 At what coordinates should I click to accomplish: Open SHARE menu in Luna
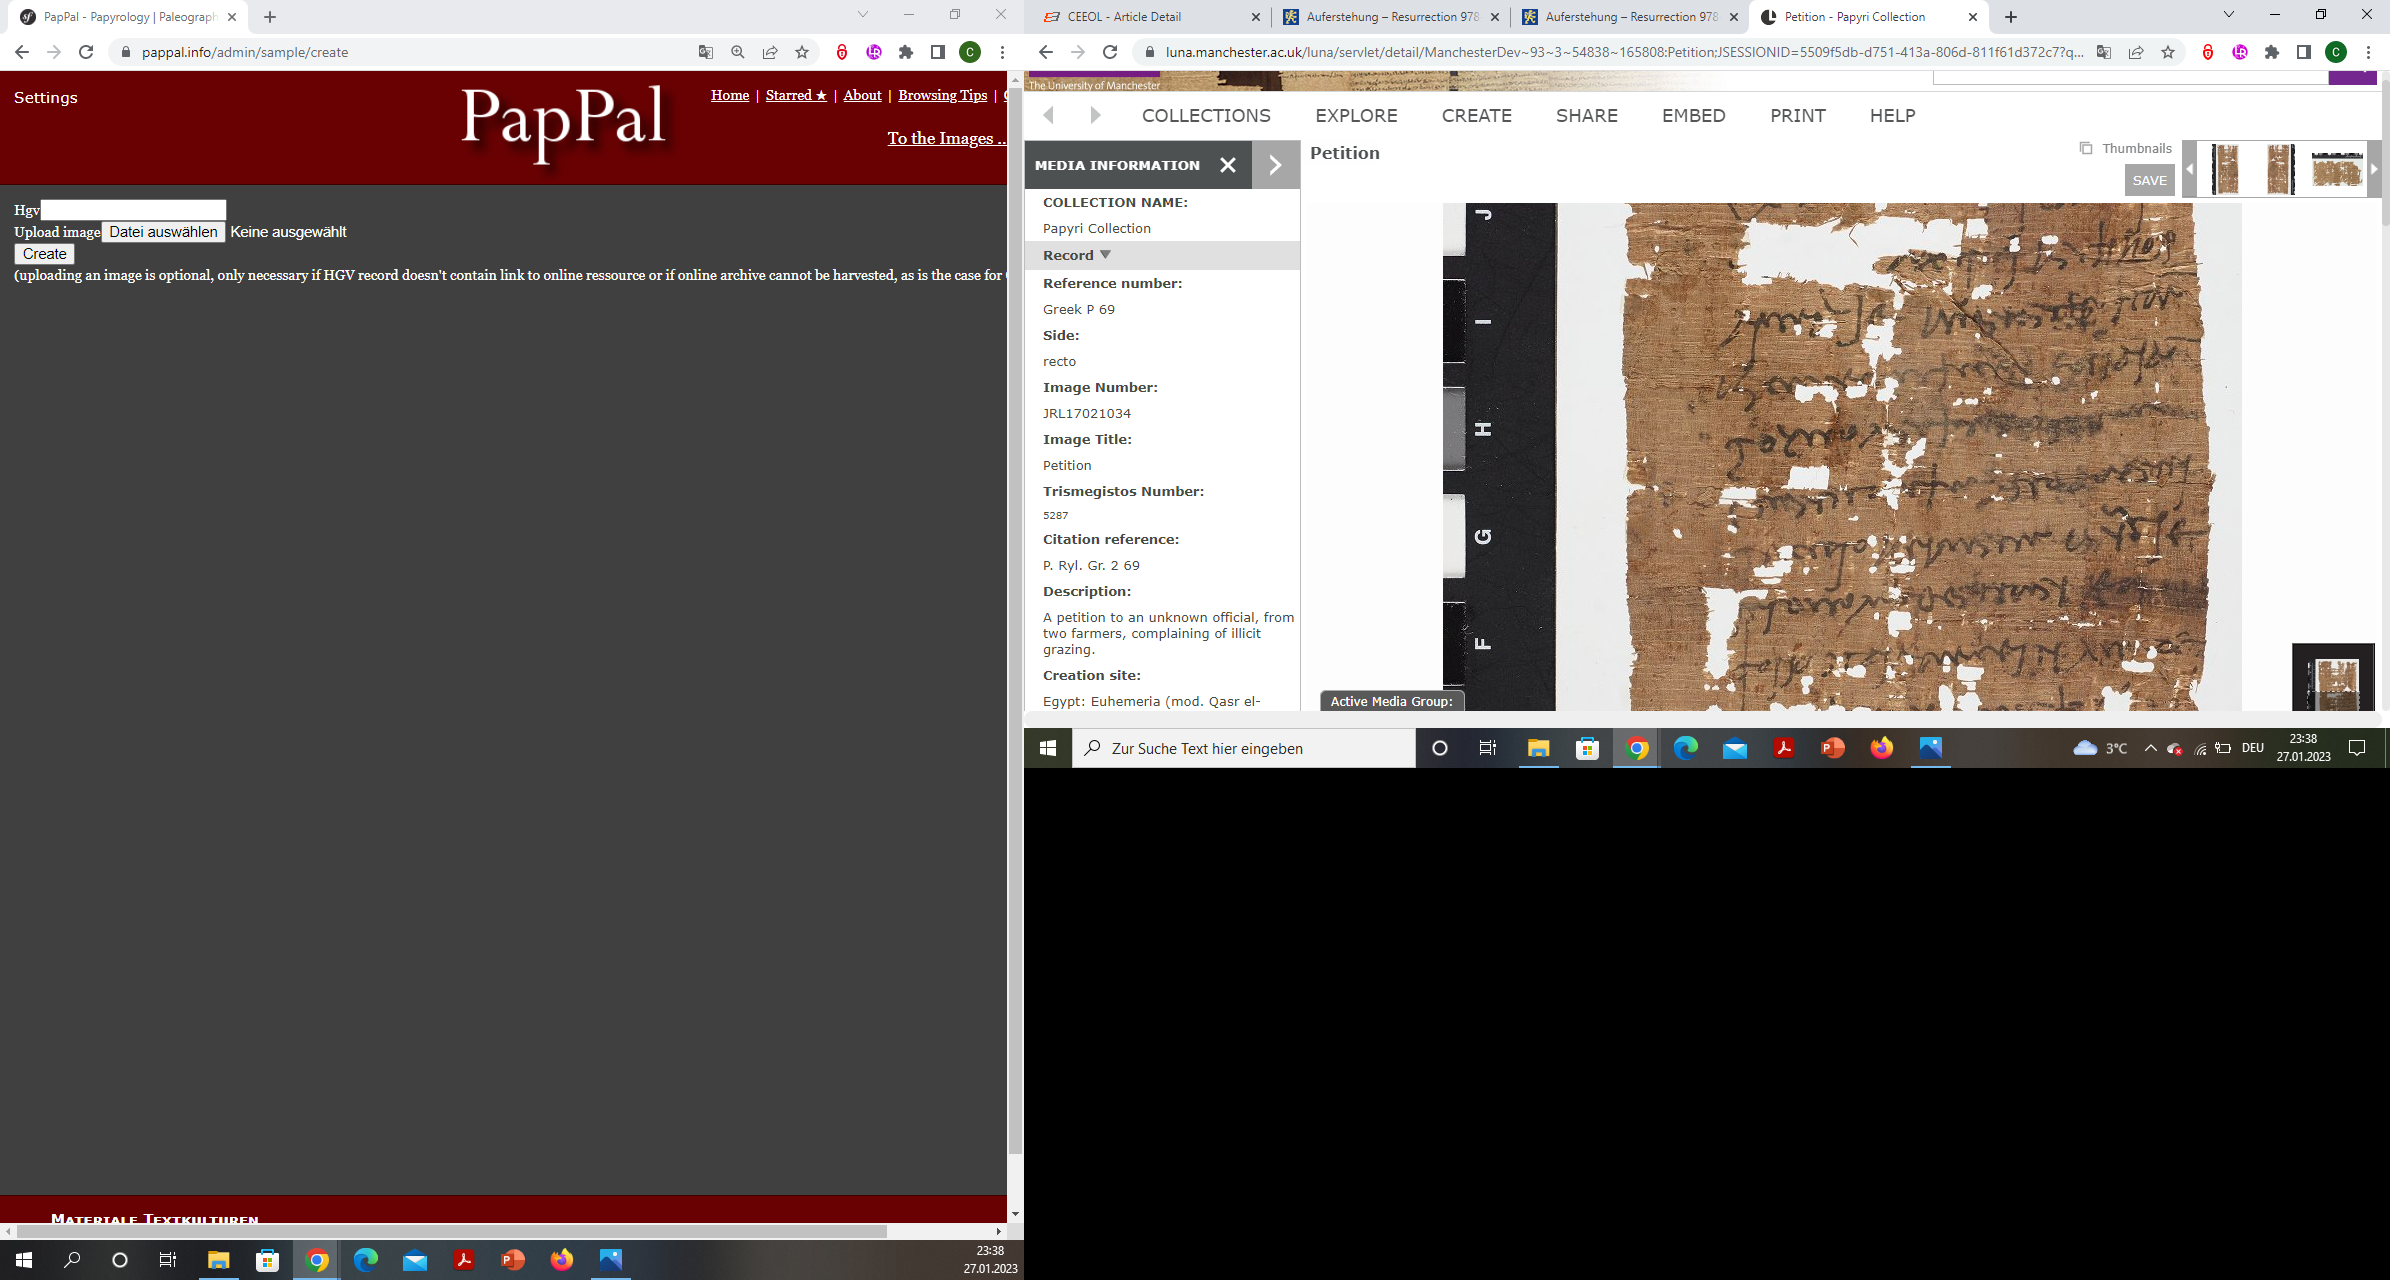tap(1586, 116)
